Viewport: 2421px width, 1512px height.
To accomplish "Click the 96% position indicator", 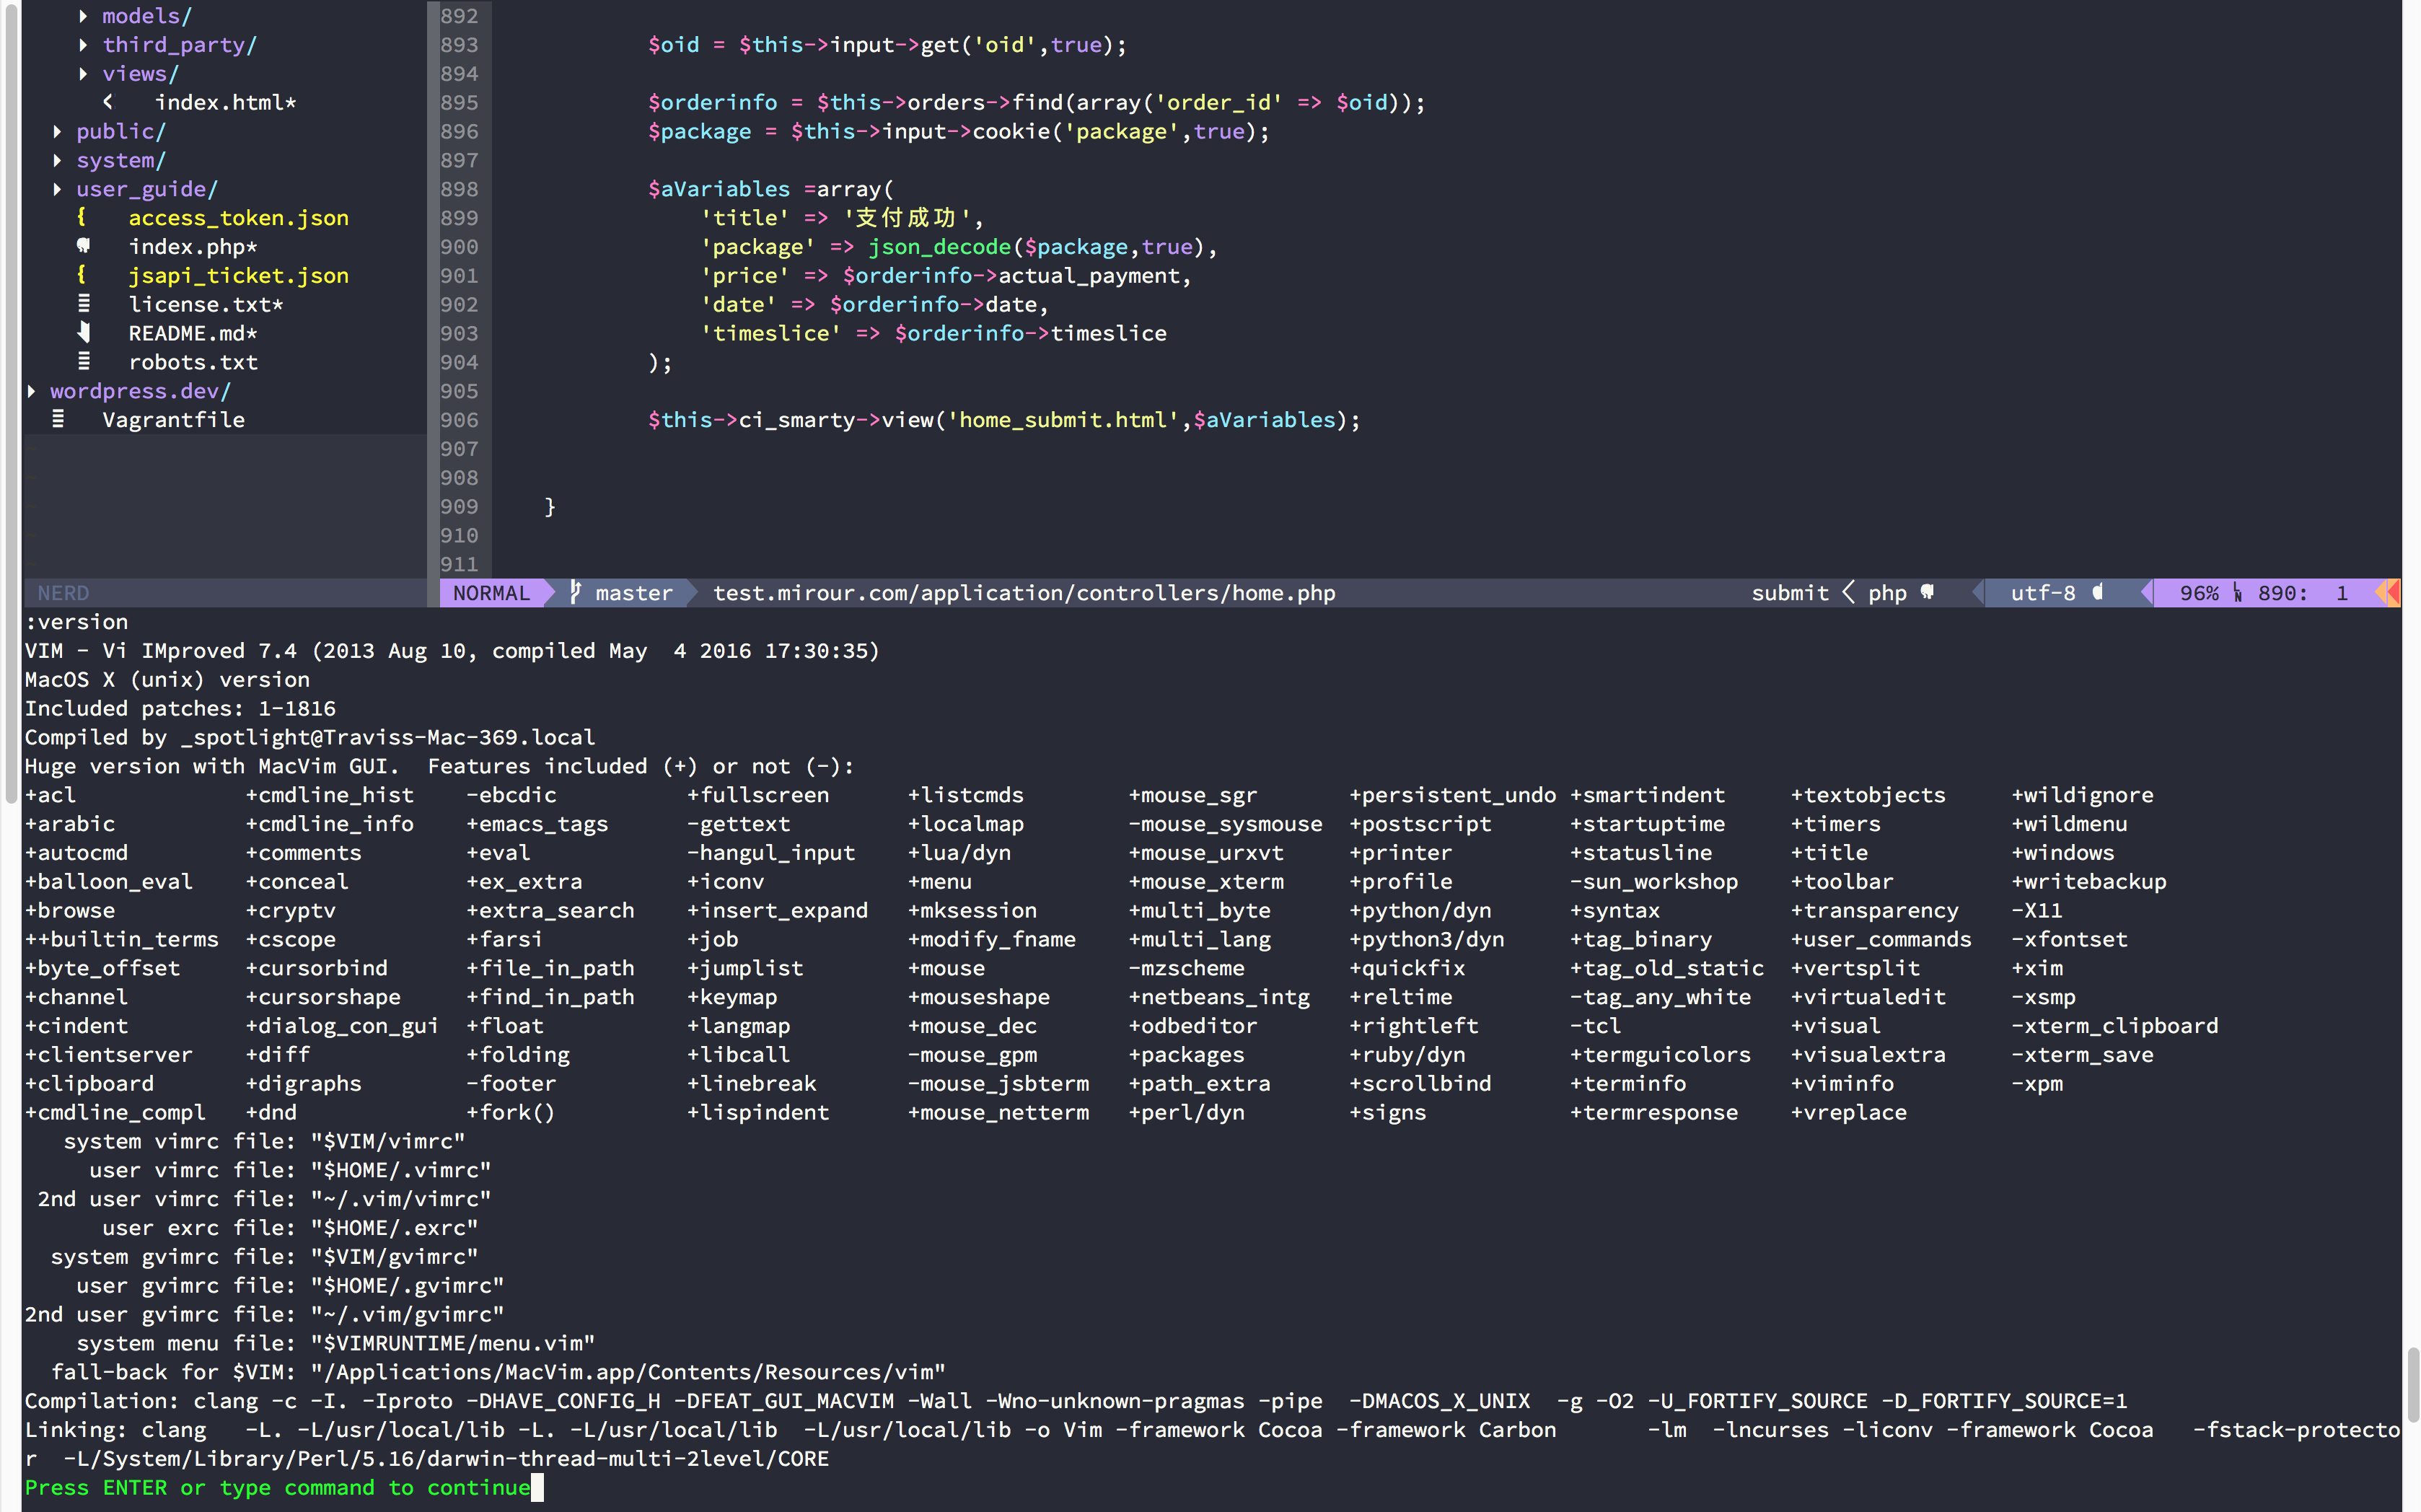I will pos(2199,594).
